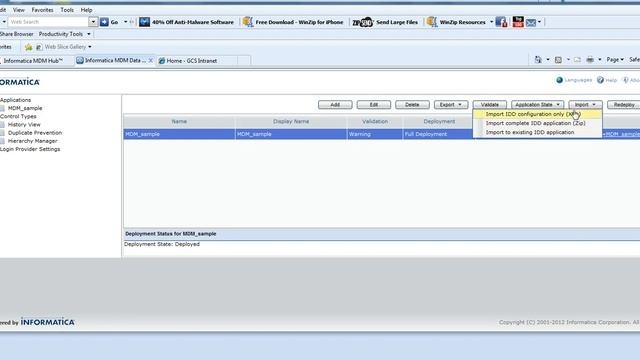This screenshot has width=640, height=360.
Task: Click the Help question mark icon
Action: click(x=600, y=80)
